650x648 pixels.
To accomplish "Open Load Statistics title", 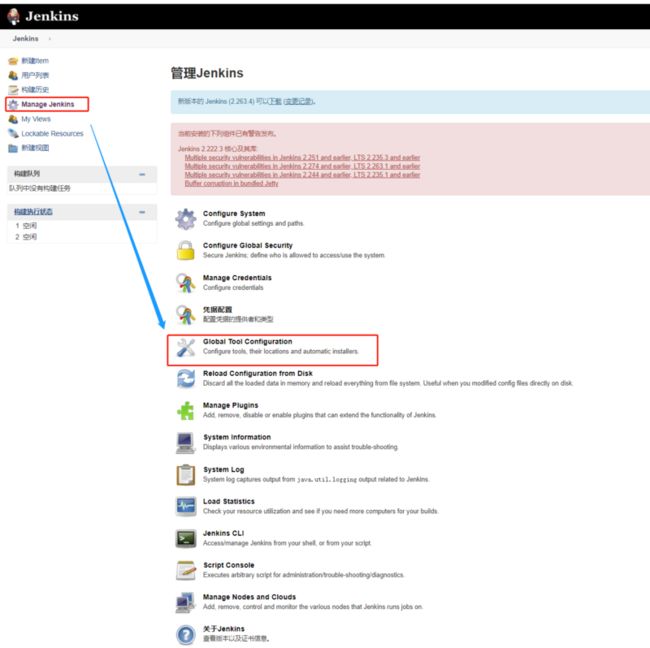I will coord(229,502).
